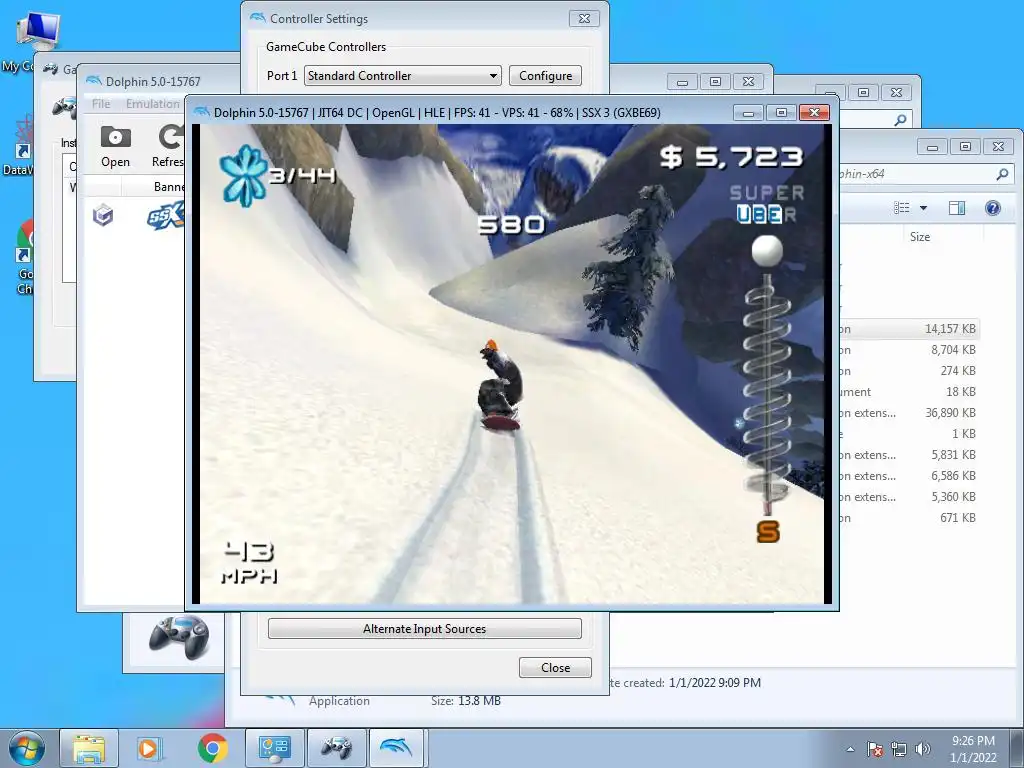The height and width of the screenshot is (768, 1024).
Task: Switch to Game Controllers taskbar item
Action: (336, 748)
